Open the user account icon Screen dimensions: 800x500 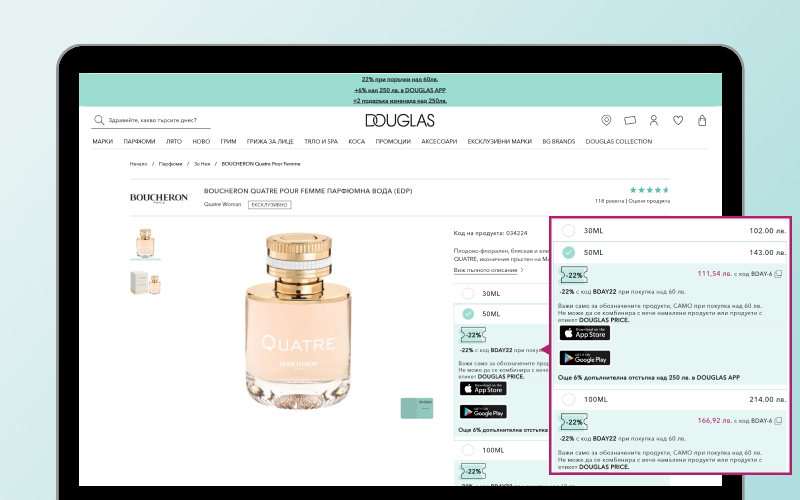point(654,120)
